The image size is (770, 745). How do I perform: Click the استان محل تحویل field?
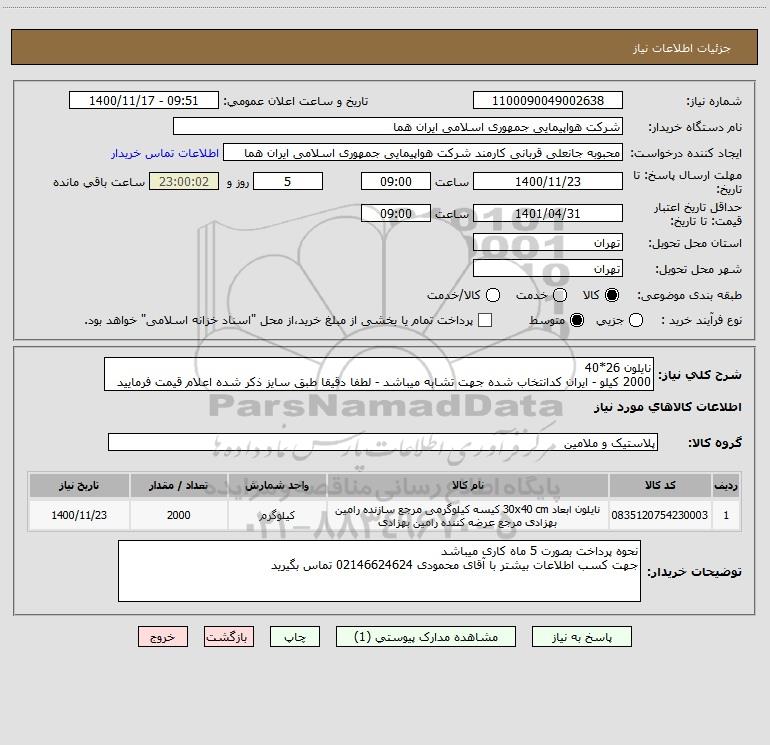pos(548,243)
